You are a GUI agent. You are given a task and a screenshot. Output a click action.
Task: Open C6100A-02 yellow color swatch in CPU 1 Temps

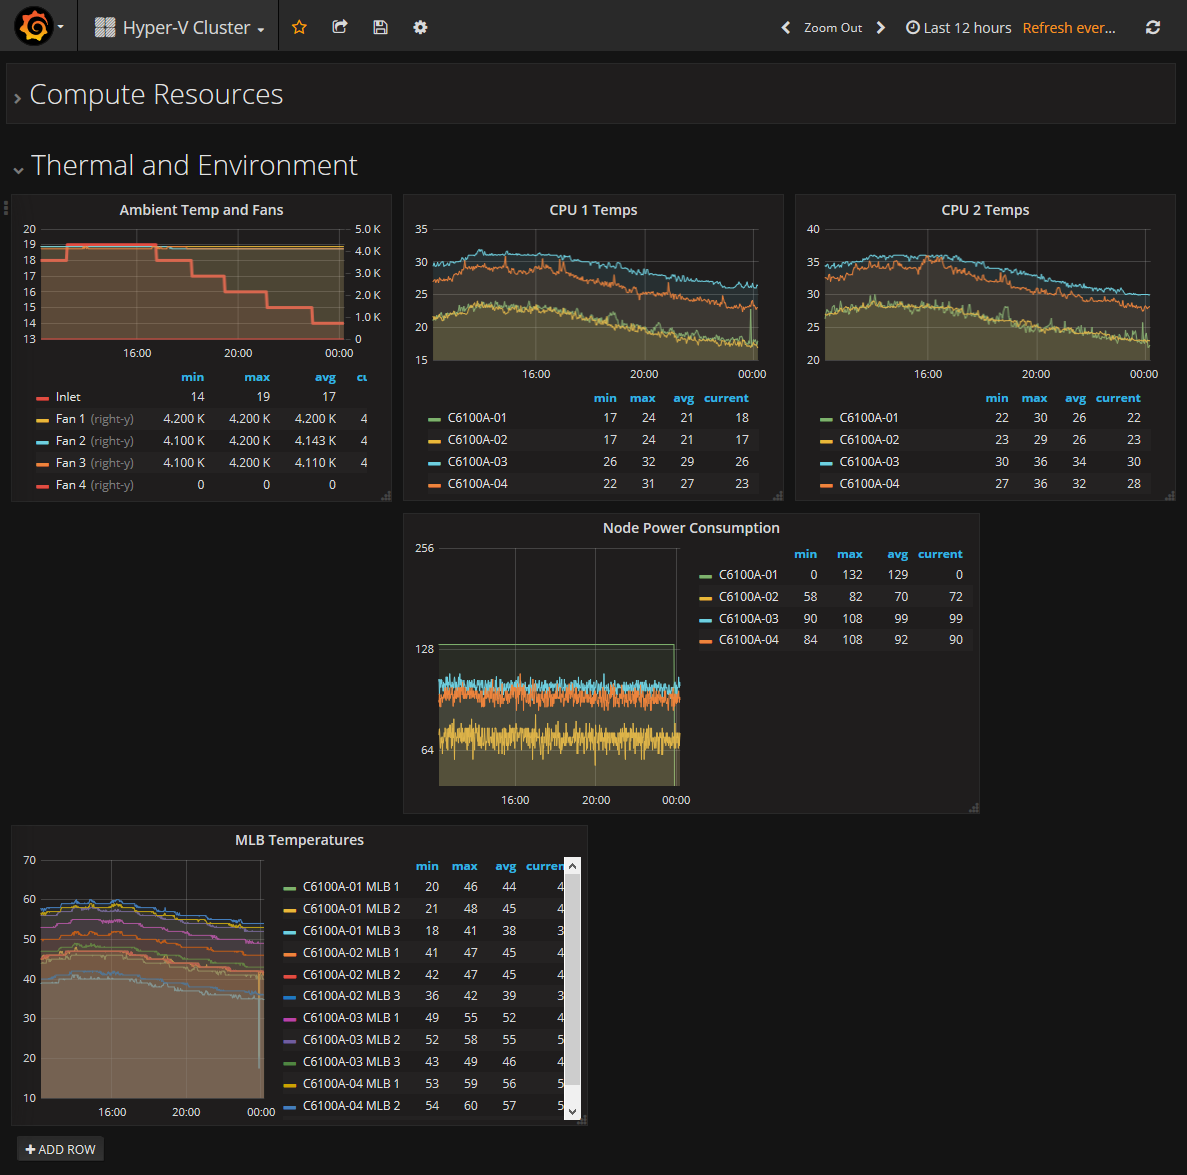click(435, 441)
